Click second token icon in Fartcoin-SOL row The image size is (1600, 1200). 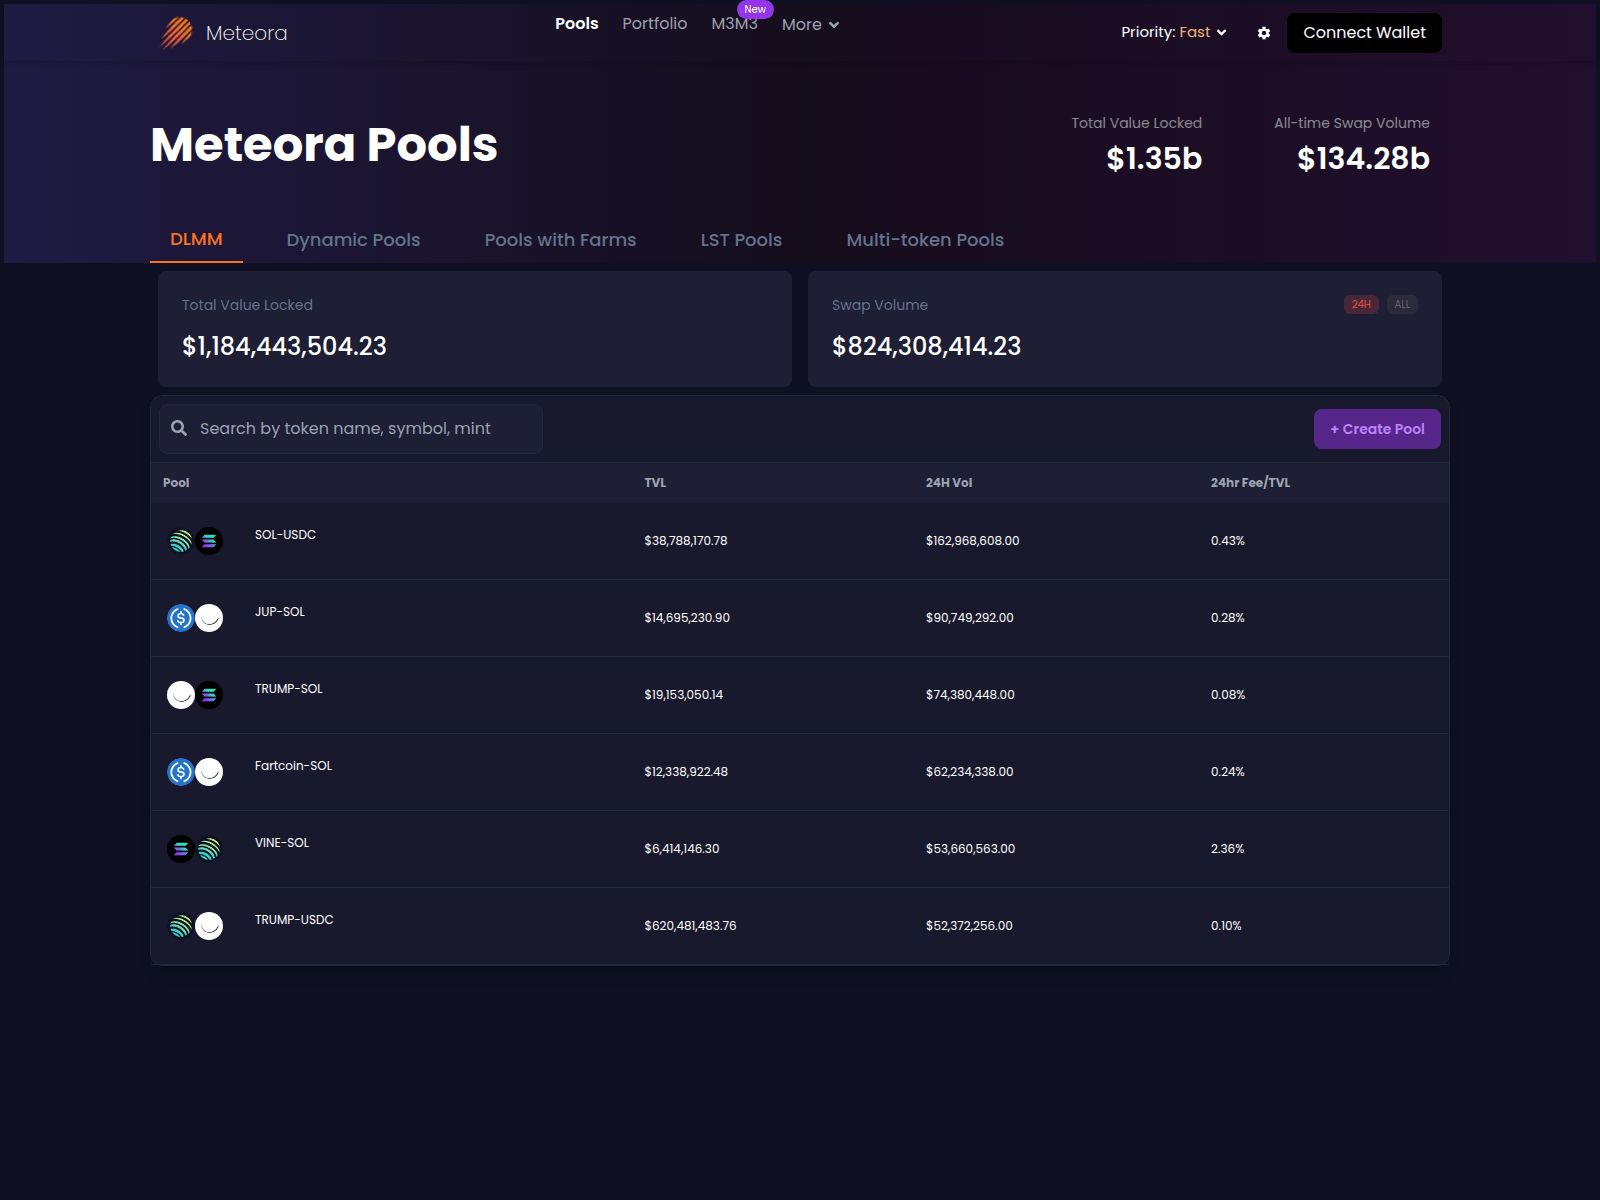coord(209,772)
